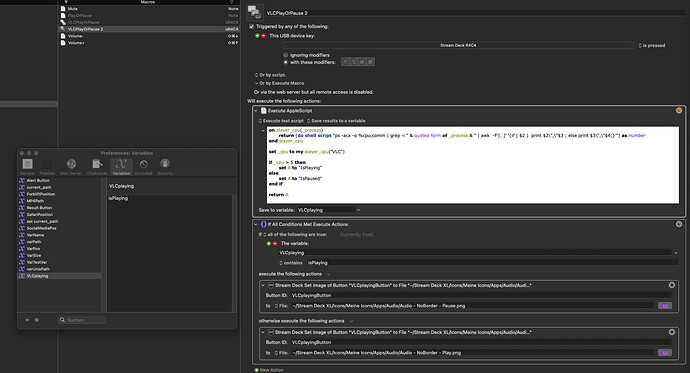Open the Security preferences icon
690x373 pixels.
point(165,167)
